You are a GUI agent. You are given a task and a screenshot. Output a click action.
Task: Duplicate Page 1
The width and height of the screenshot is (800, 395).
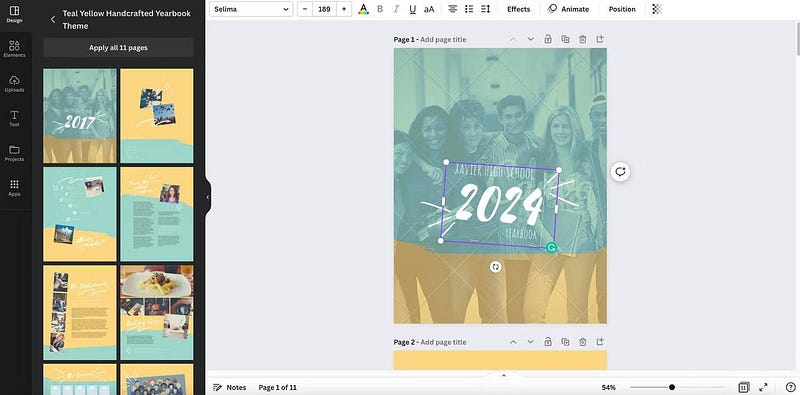click(565, 39)
